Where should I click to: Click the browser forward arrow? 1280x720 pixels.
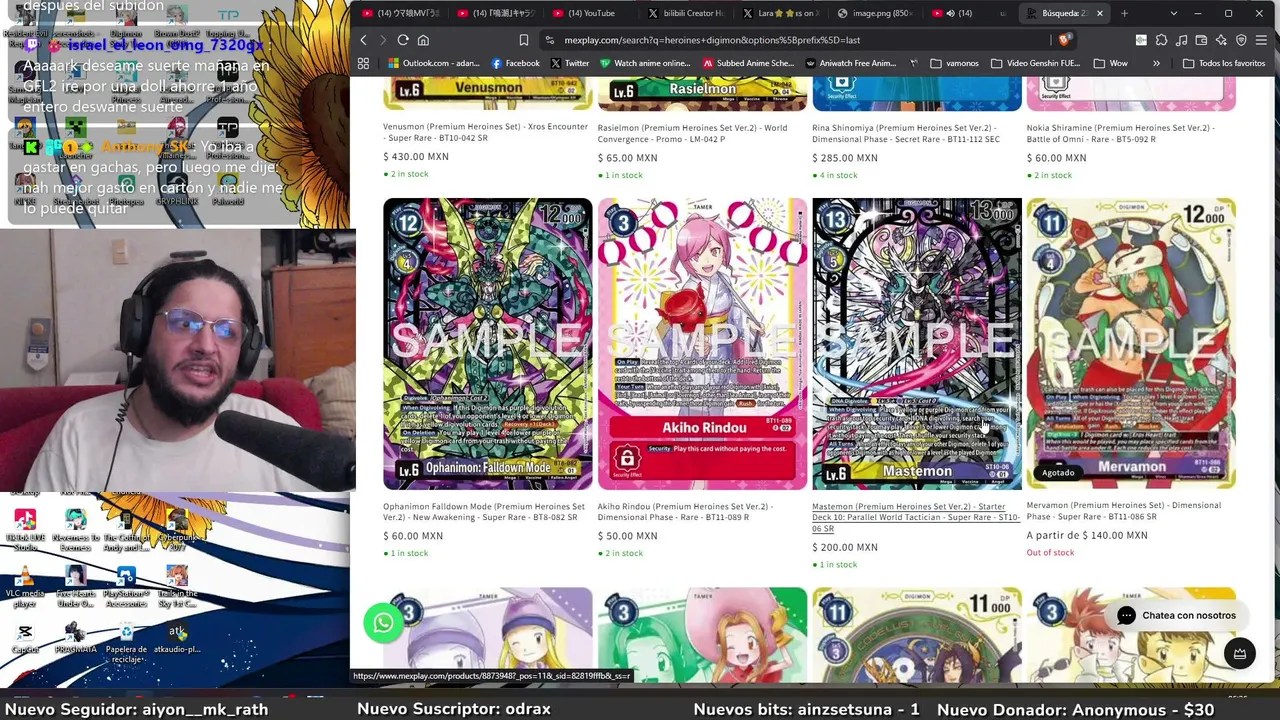(x=383, y=40)
